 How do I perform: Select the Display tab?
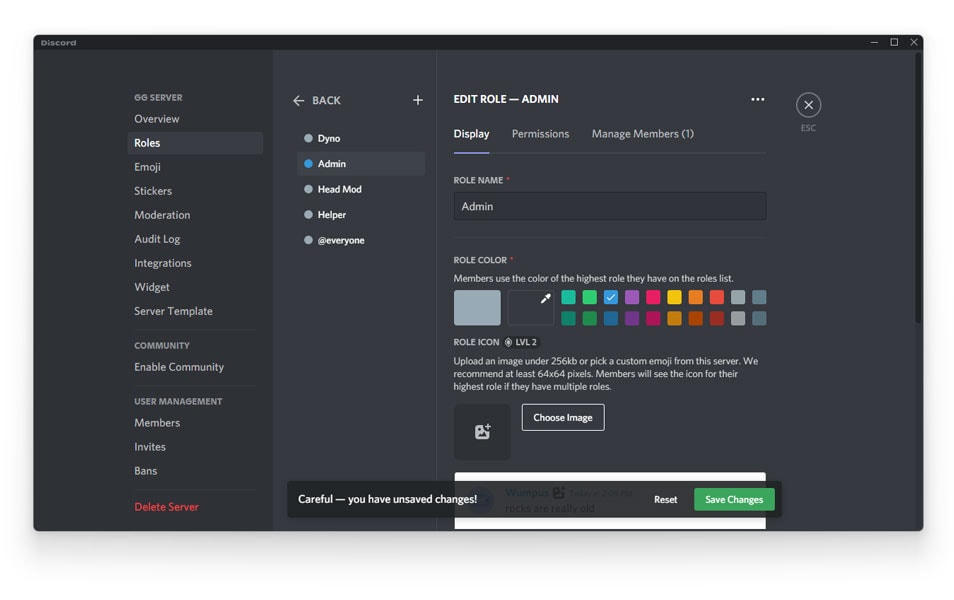click(x=471, y=134)
